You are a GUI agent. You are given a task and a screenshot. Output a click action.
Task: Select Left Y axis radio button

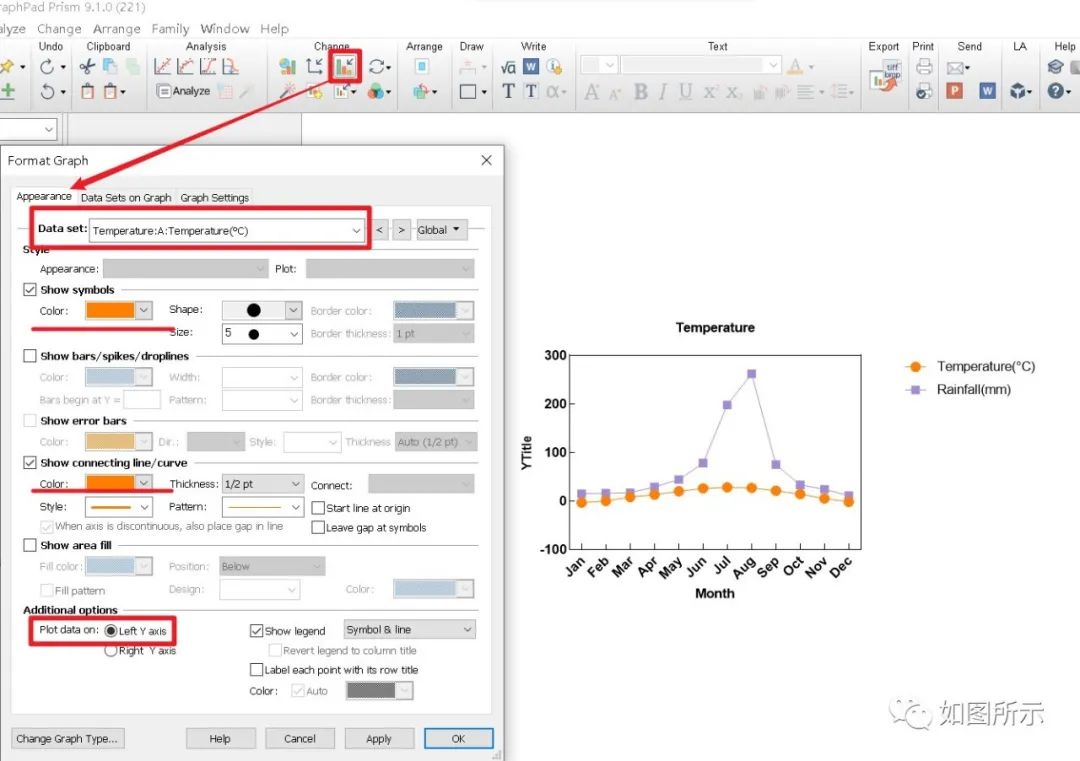[x=110, y=631]
